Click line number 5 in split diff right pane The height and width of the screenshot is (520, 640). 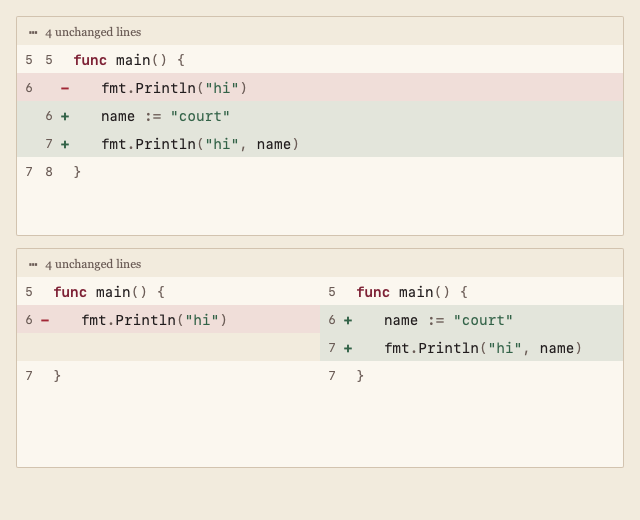332,291
